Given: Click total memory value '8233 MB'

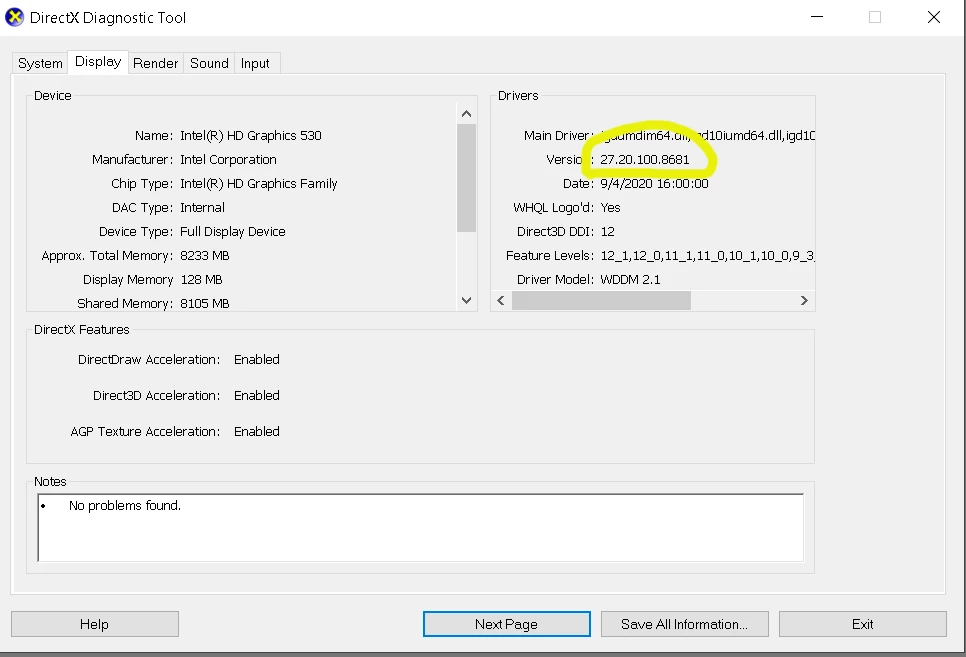Looking at the screenshot, I should click(205, 256).
